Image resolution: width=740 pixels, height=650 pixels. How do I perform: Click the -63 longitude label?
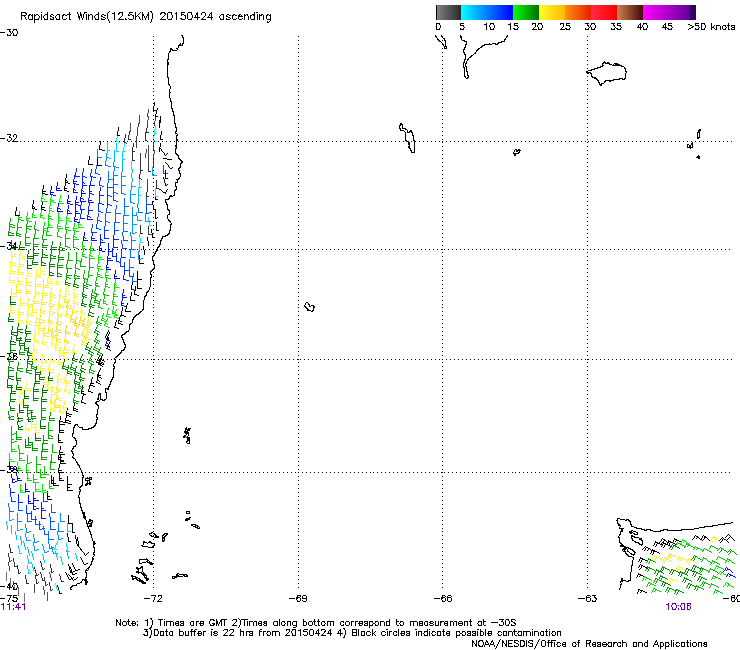[x=587, y=599]
